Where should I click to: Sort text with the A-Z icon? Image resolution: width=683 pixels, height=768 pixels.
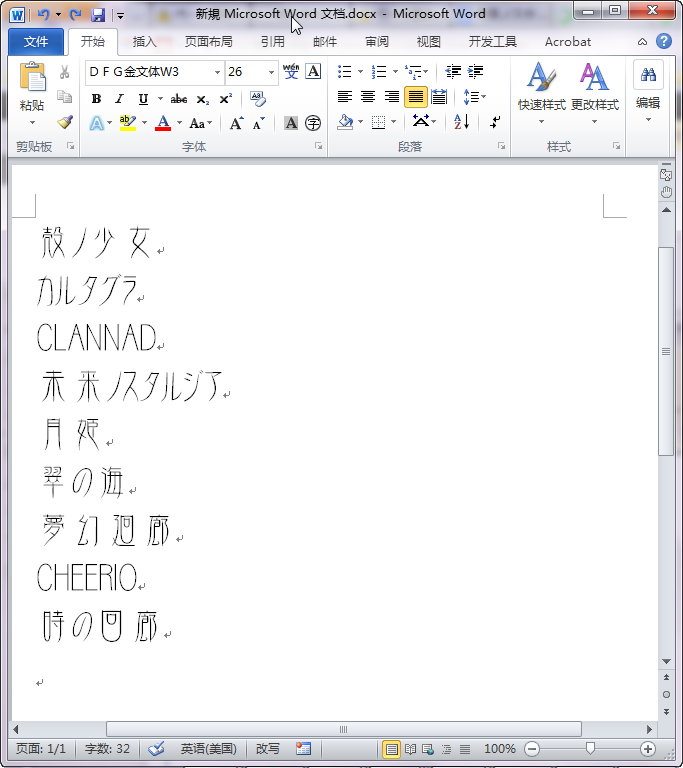462,121
